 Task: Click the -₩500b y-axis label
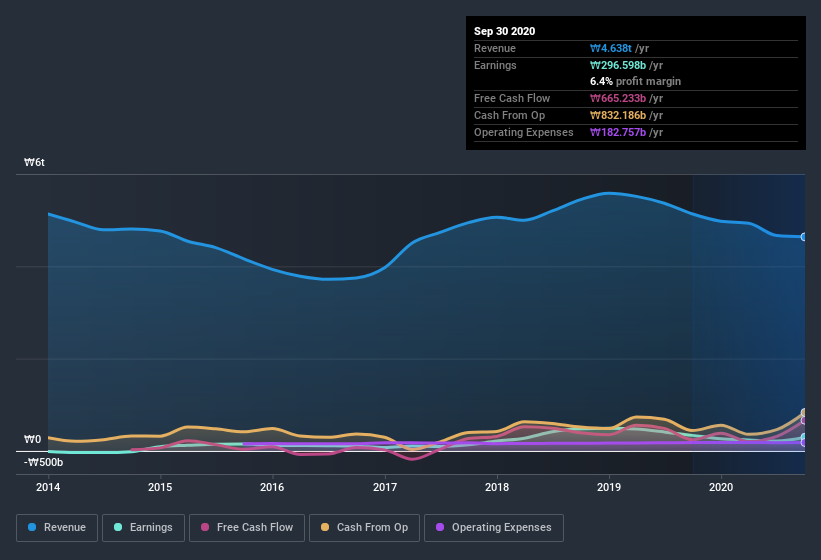coord(43,462)
